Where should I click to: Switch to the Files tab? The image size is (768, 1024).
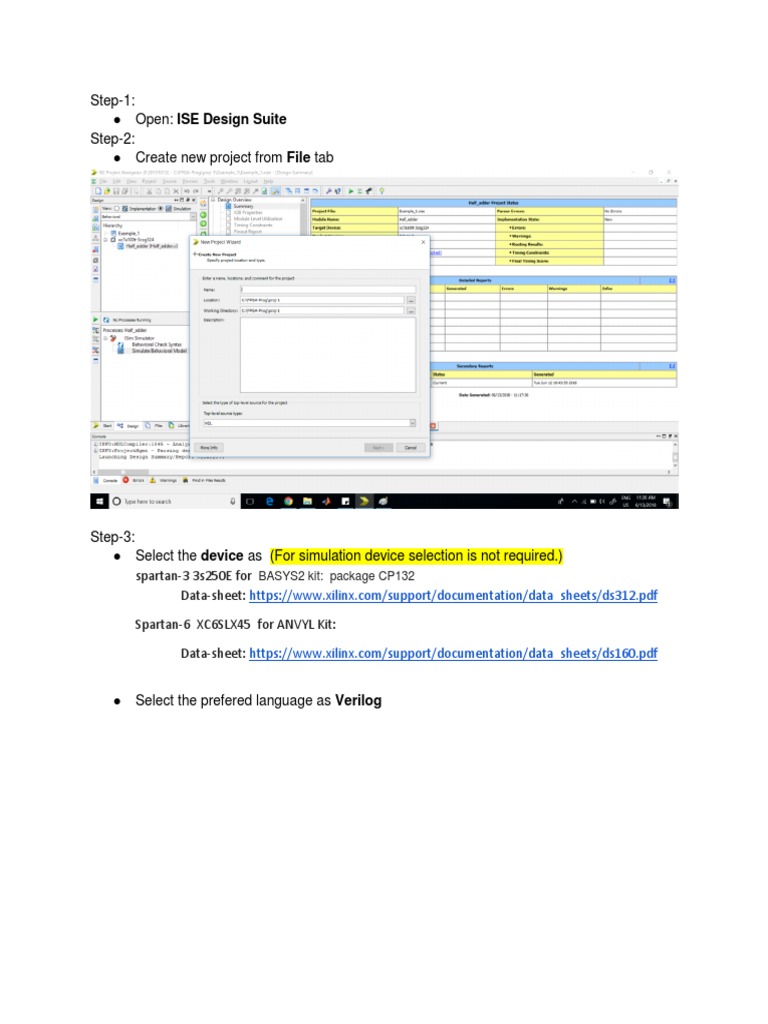click(154, 426)
